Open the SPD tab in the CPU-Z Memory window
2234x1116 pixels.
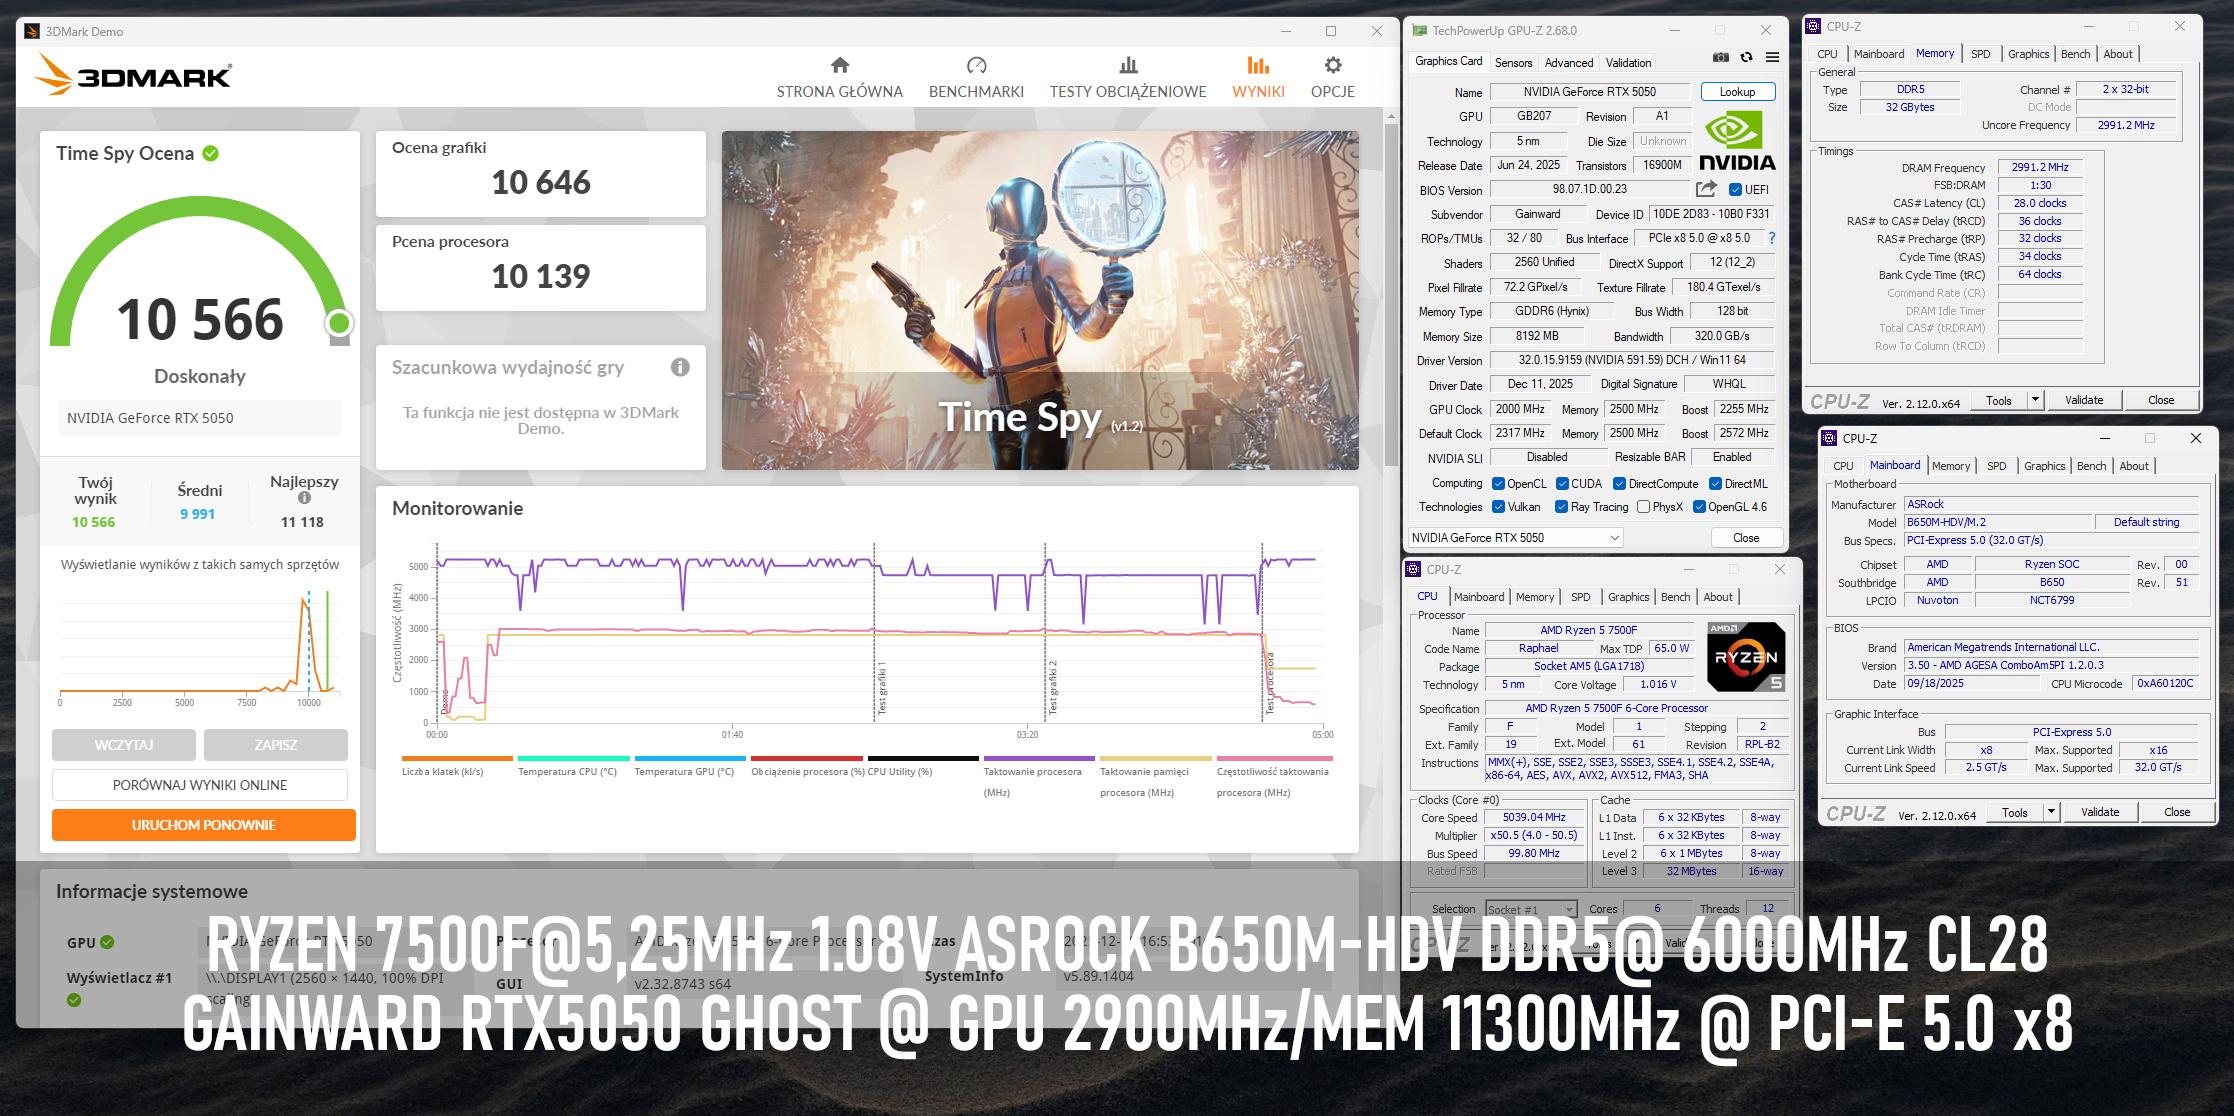point(1980,54)
